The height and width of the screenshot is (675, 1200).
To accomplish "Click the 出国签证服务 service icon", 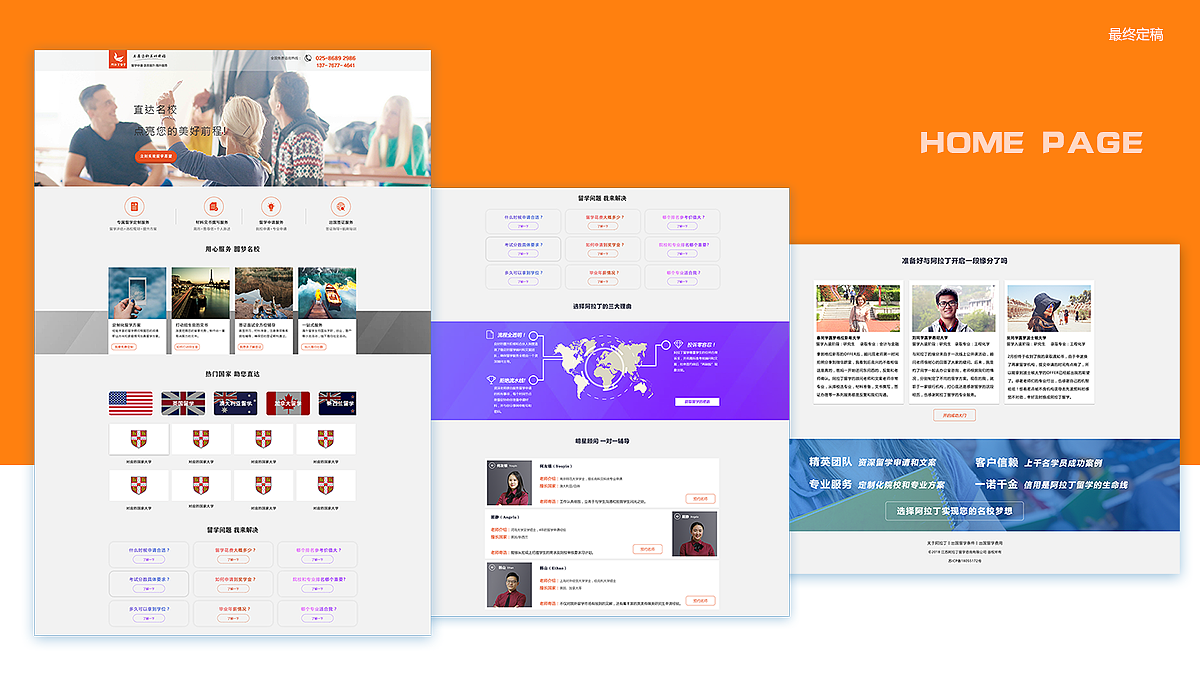I will 339,206.
